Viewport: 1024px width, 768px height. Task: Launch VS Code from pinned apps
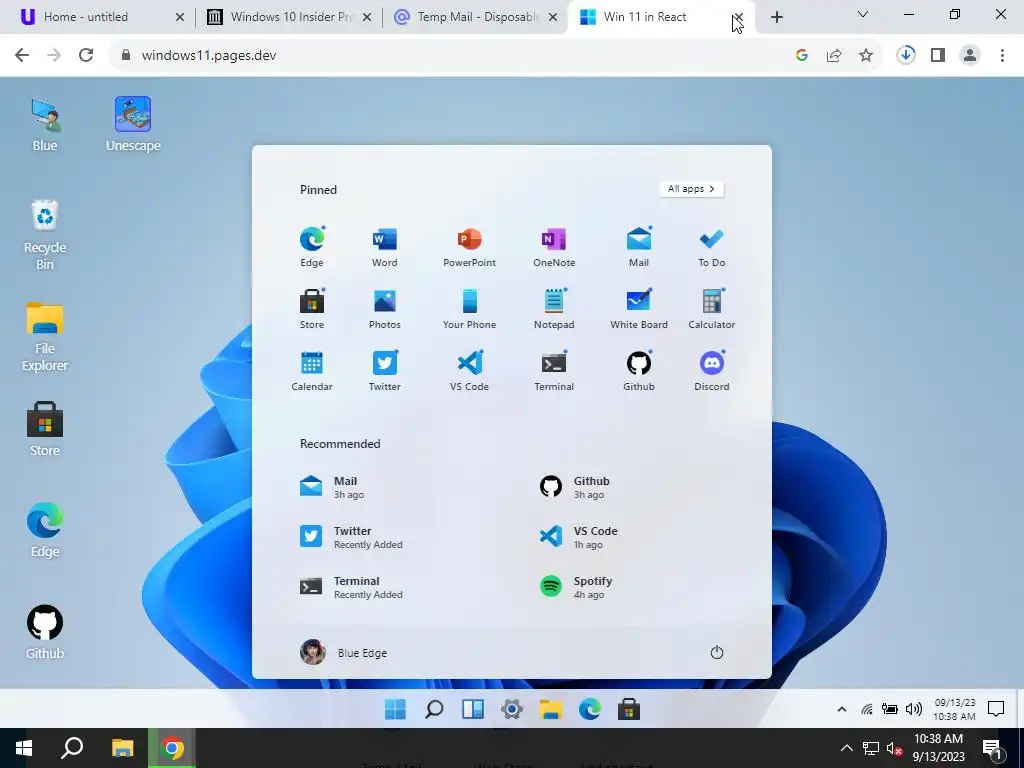pyautogui.click(x=469, y=370)
